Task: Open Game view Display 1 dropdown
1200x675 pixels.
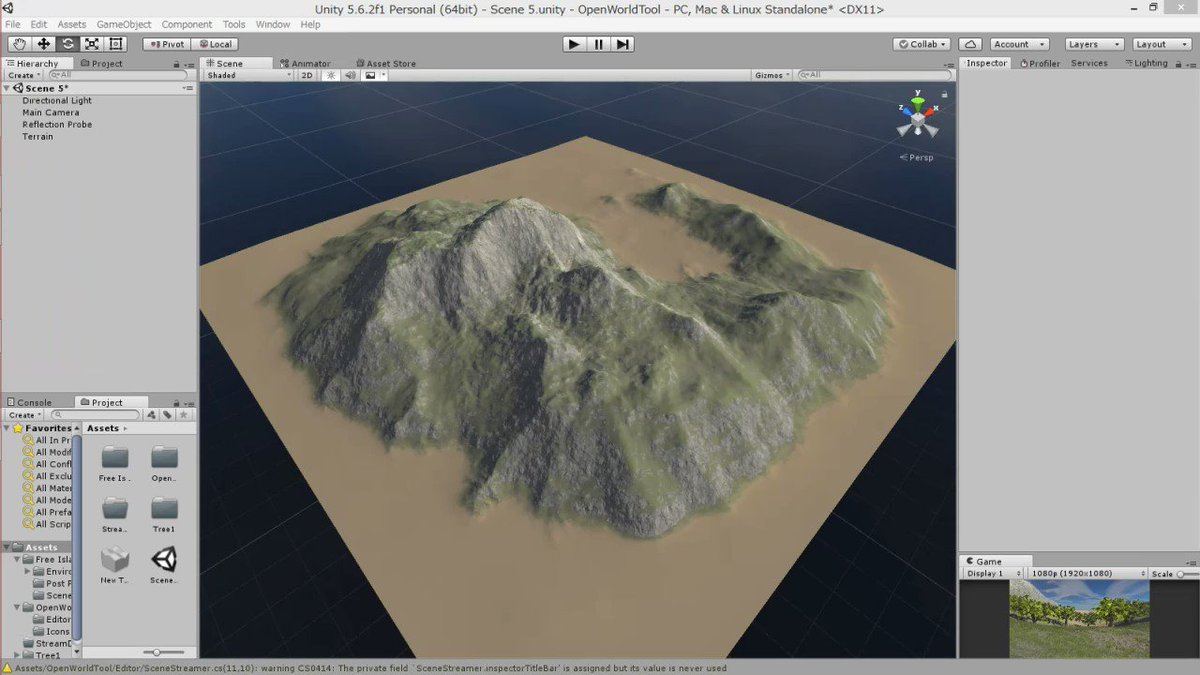Action: click(993, 574)
